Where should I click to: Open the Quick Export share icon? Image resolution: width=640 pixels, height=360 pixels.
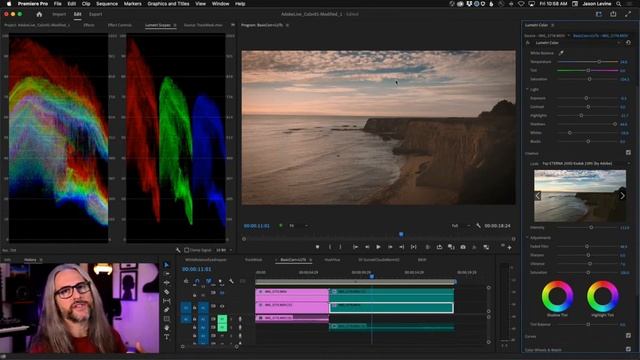[x=613, y=14]
